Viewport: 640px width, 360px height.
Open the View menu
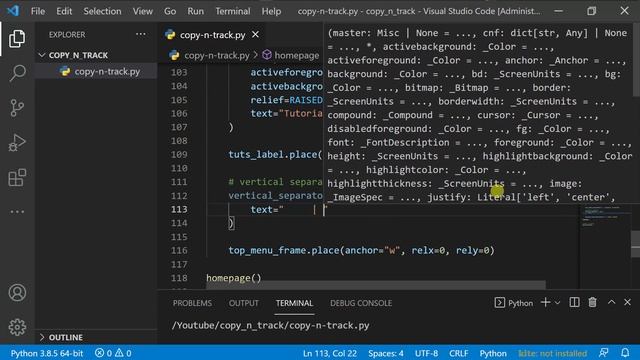coord(142,11)
